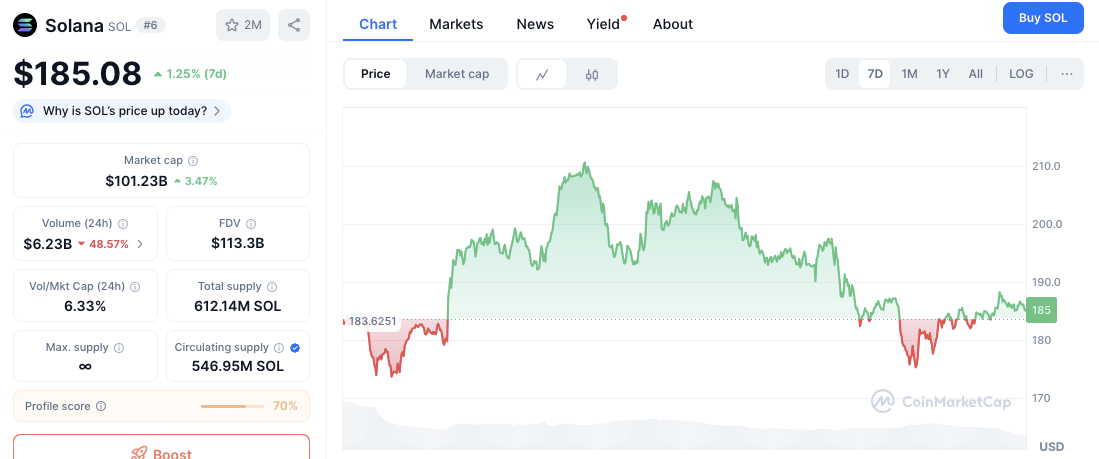Click the Buy SOL button
This screenshot has height=459, width=1099.
pyautogui.click(x=1043, y=18)
